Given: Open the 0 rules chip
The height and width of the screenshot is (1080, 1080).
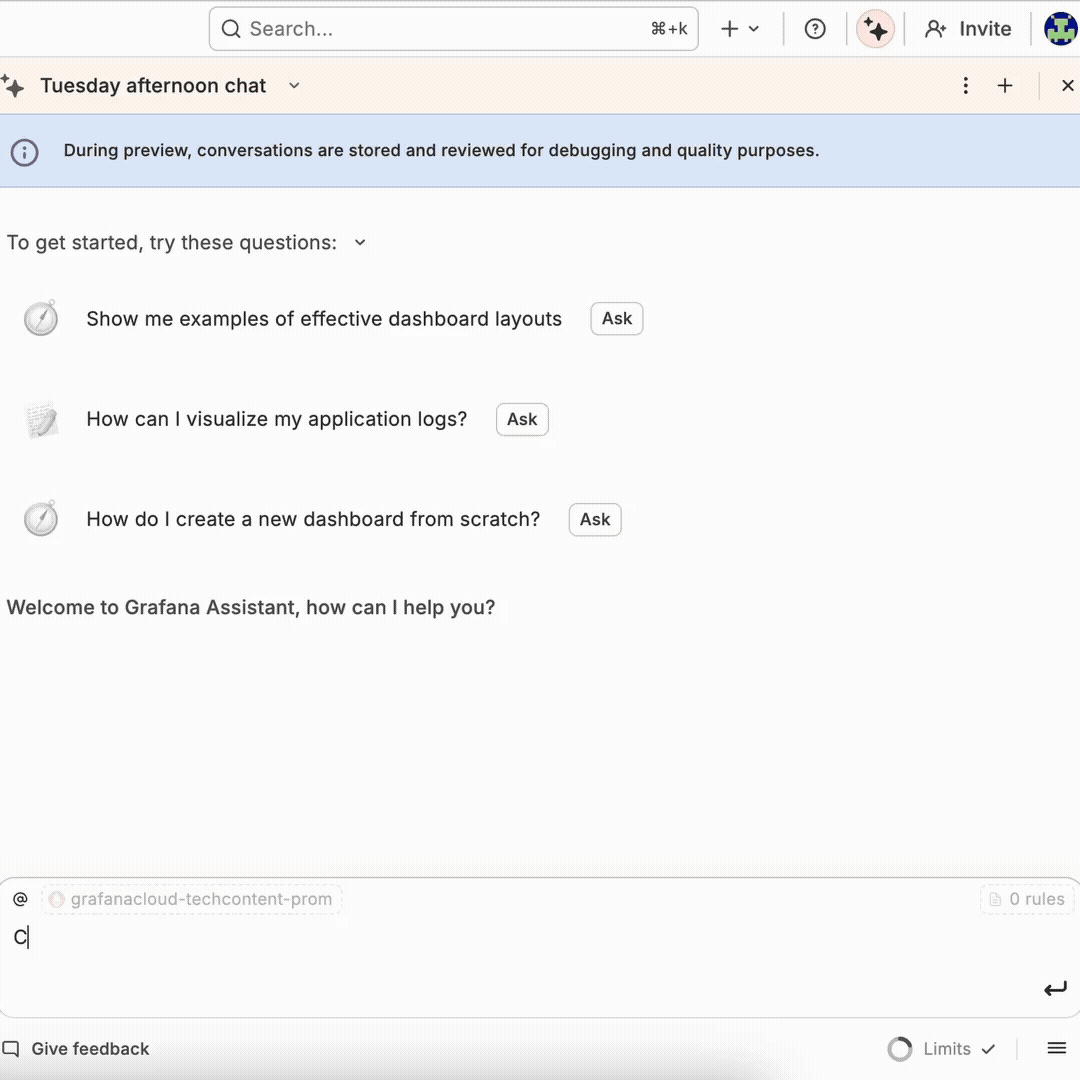Looking at the screenshot, I should tap(1027, 899).
